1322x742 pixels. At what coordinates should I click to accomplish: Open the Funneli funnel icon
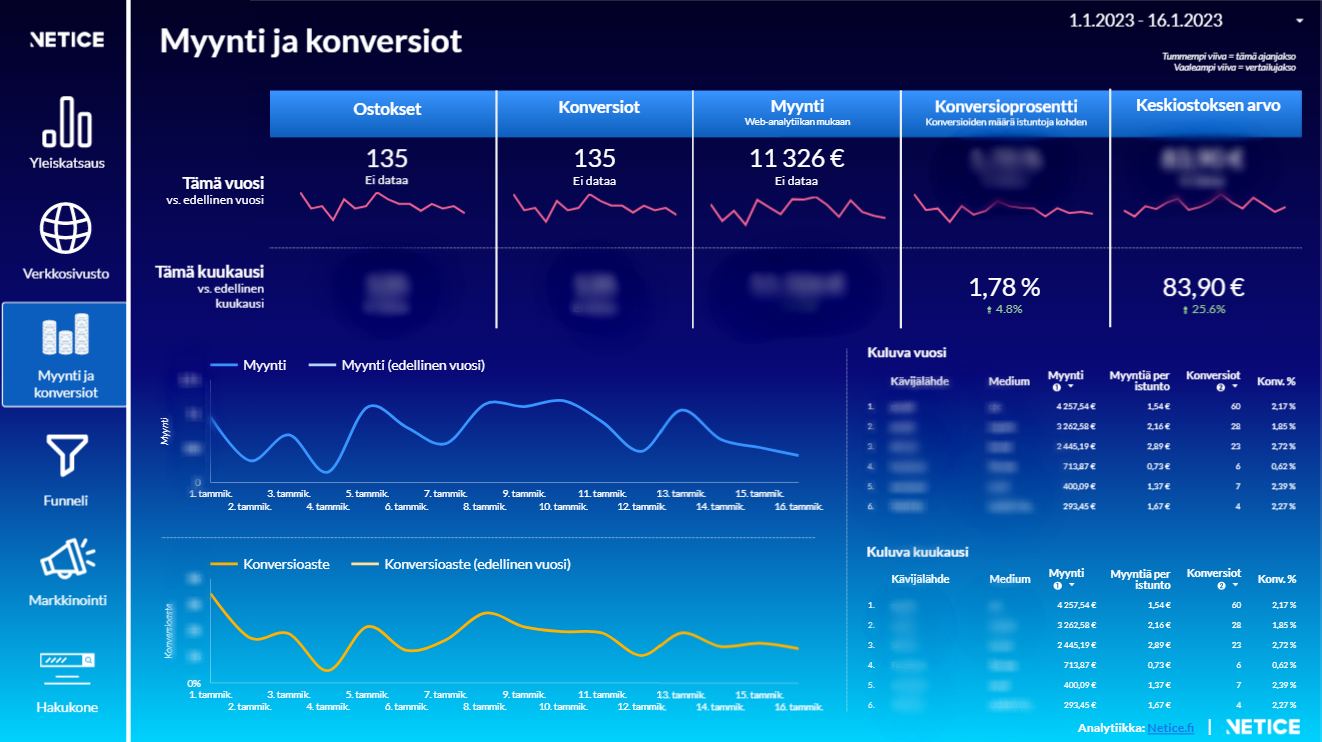(x=67, y=456)
